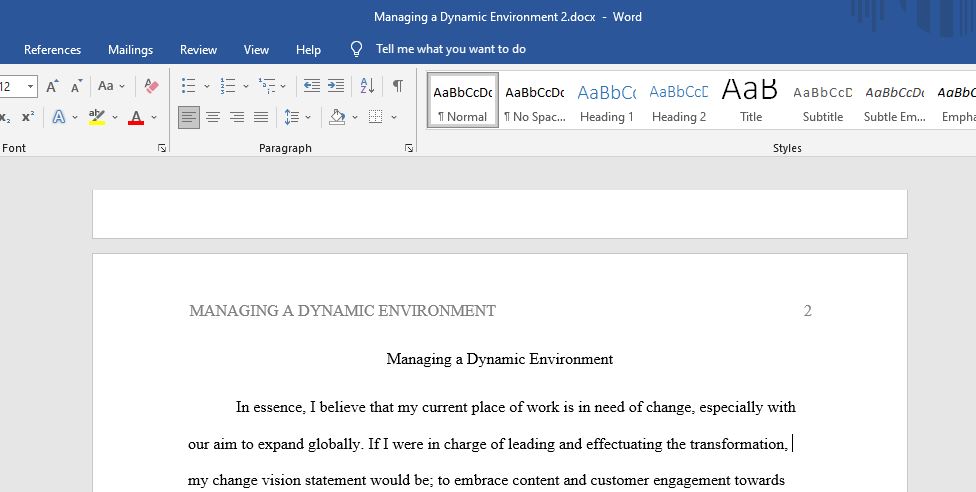The height and width of the screenshot is (492, 976).
Task: Launch the Font dialog box
Action: 162,148
